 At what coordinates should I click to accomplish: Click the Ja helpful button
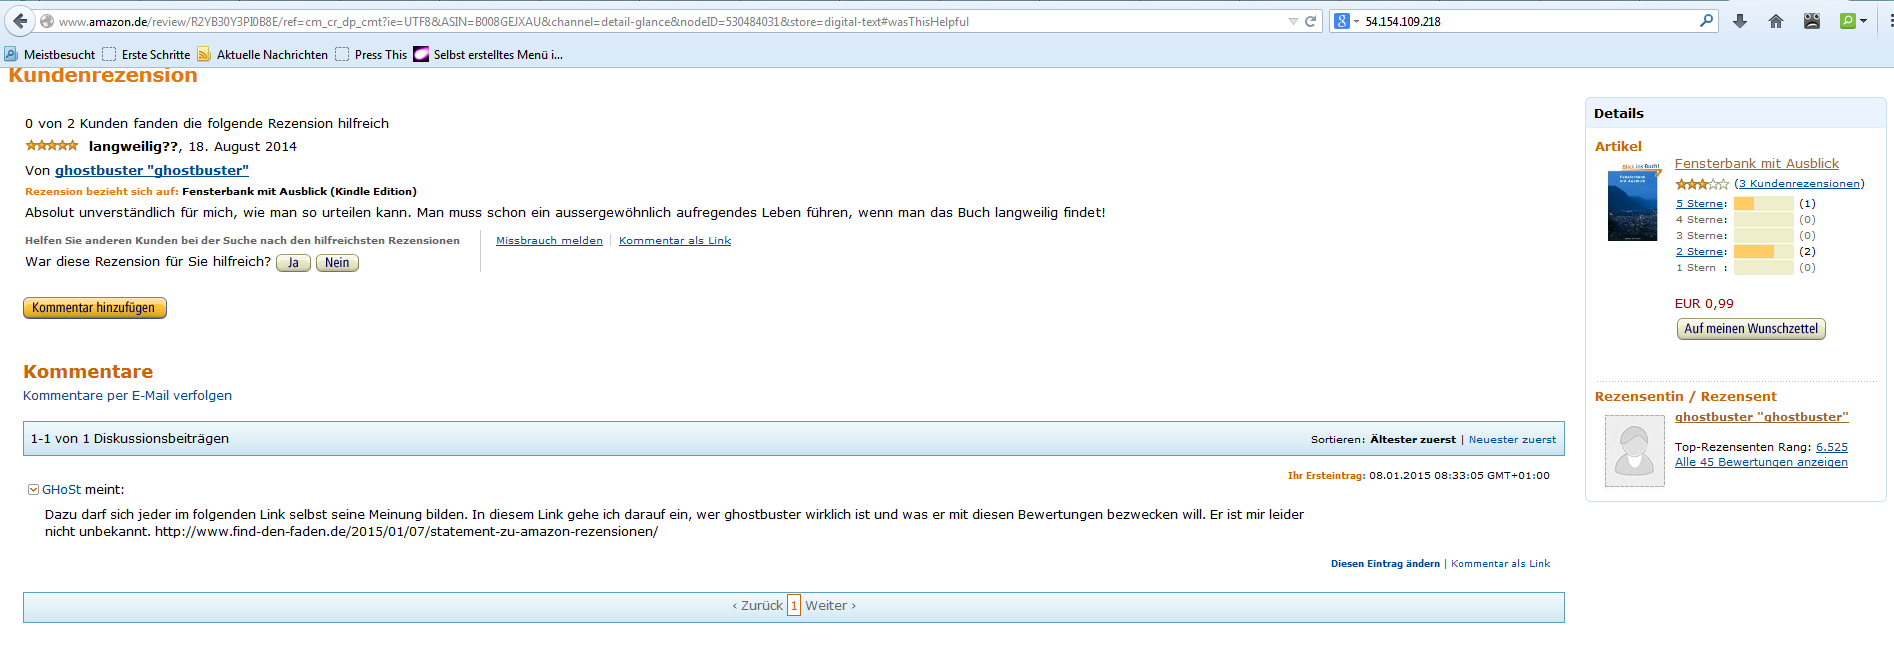[293, 263]
